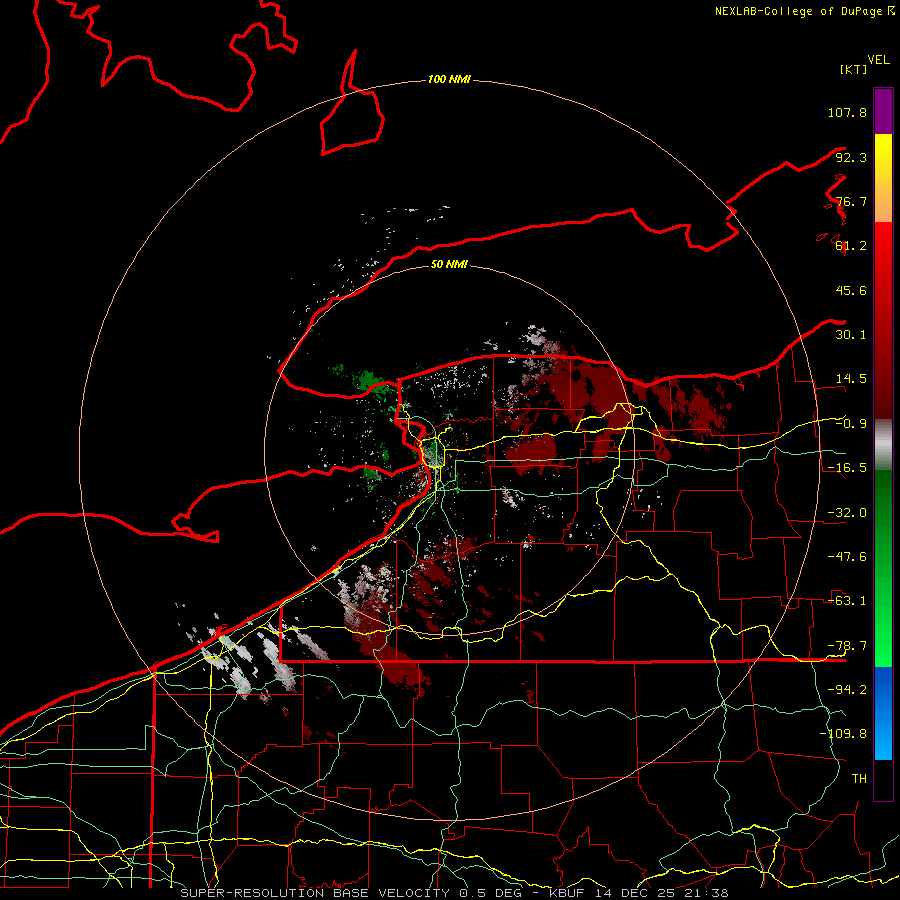Click the KBUF base velocity timestamp caption

(455, 893)
